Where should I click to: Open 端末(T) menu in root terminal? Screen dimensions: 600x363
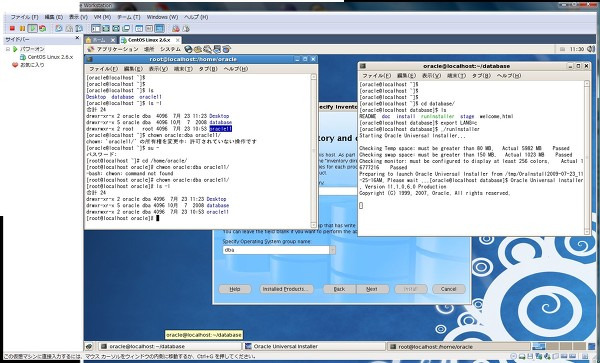coord(183,69)
